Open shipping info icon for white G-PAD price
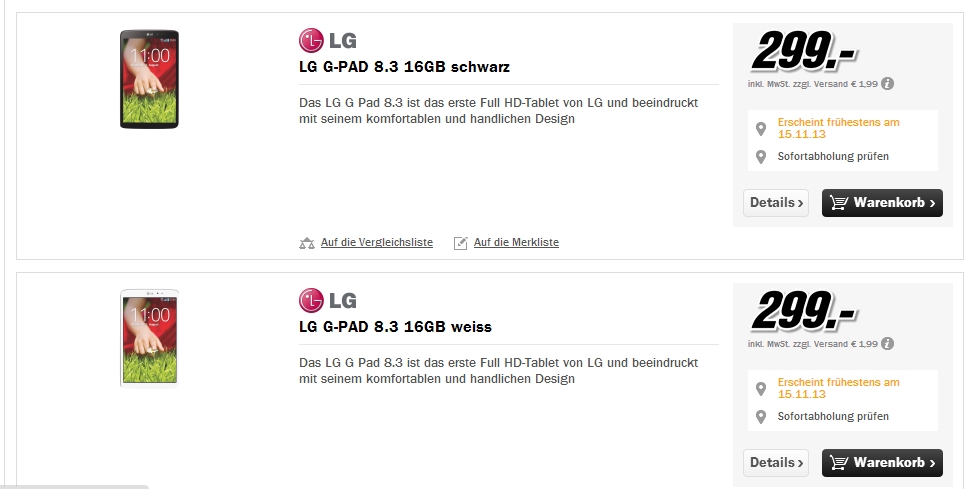 [x=887, y=344]
